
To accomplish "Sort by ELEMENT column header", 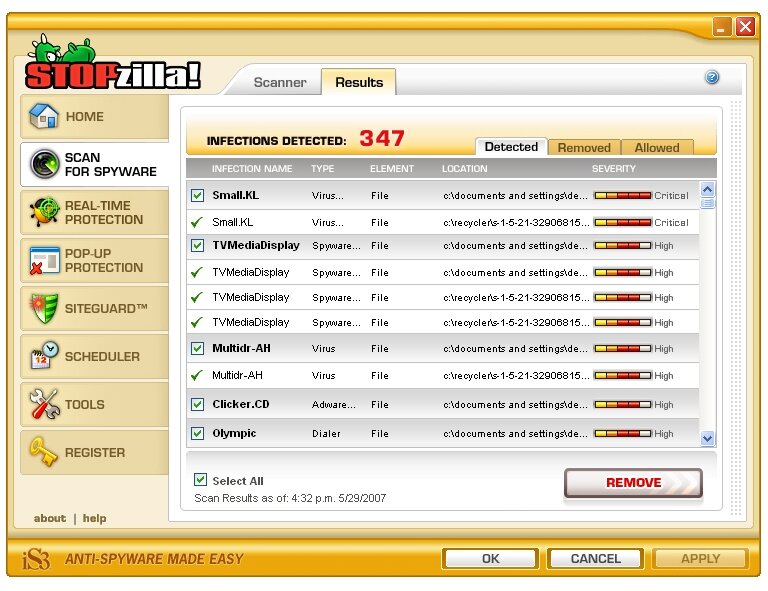I will (x=392, y=168).
